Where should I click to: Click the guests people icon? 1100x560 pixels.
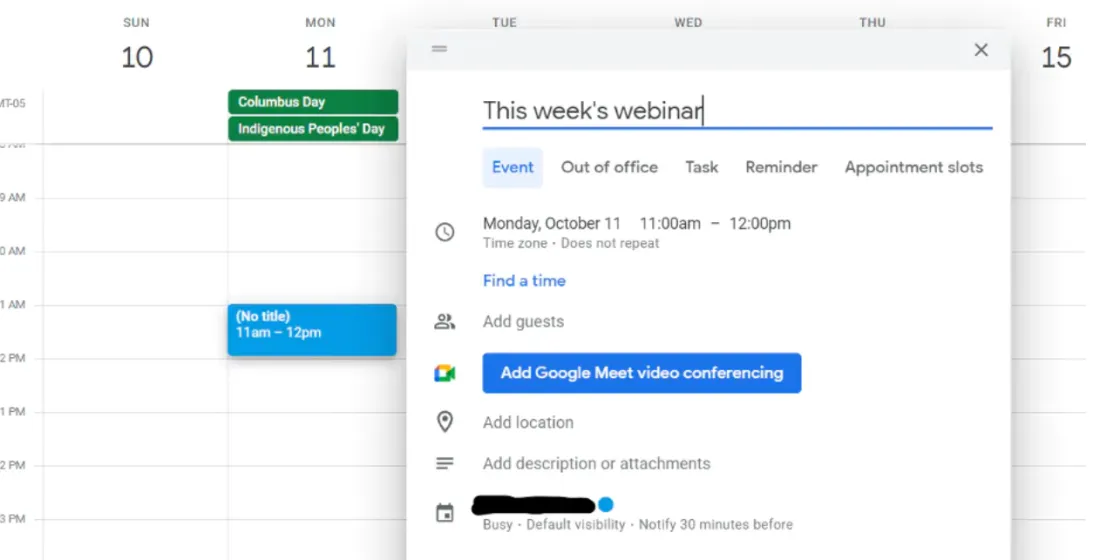coord(445,321)
